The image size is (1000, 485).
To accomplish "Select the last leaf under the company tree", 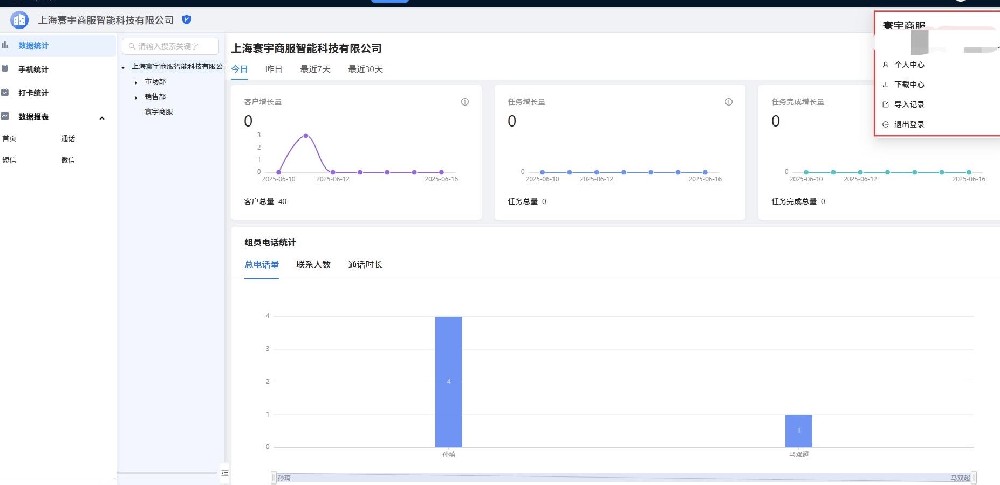I will coord(159,112).
